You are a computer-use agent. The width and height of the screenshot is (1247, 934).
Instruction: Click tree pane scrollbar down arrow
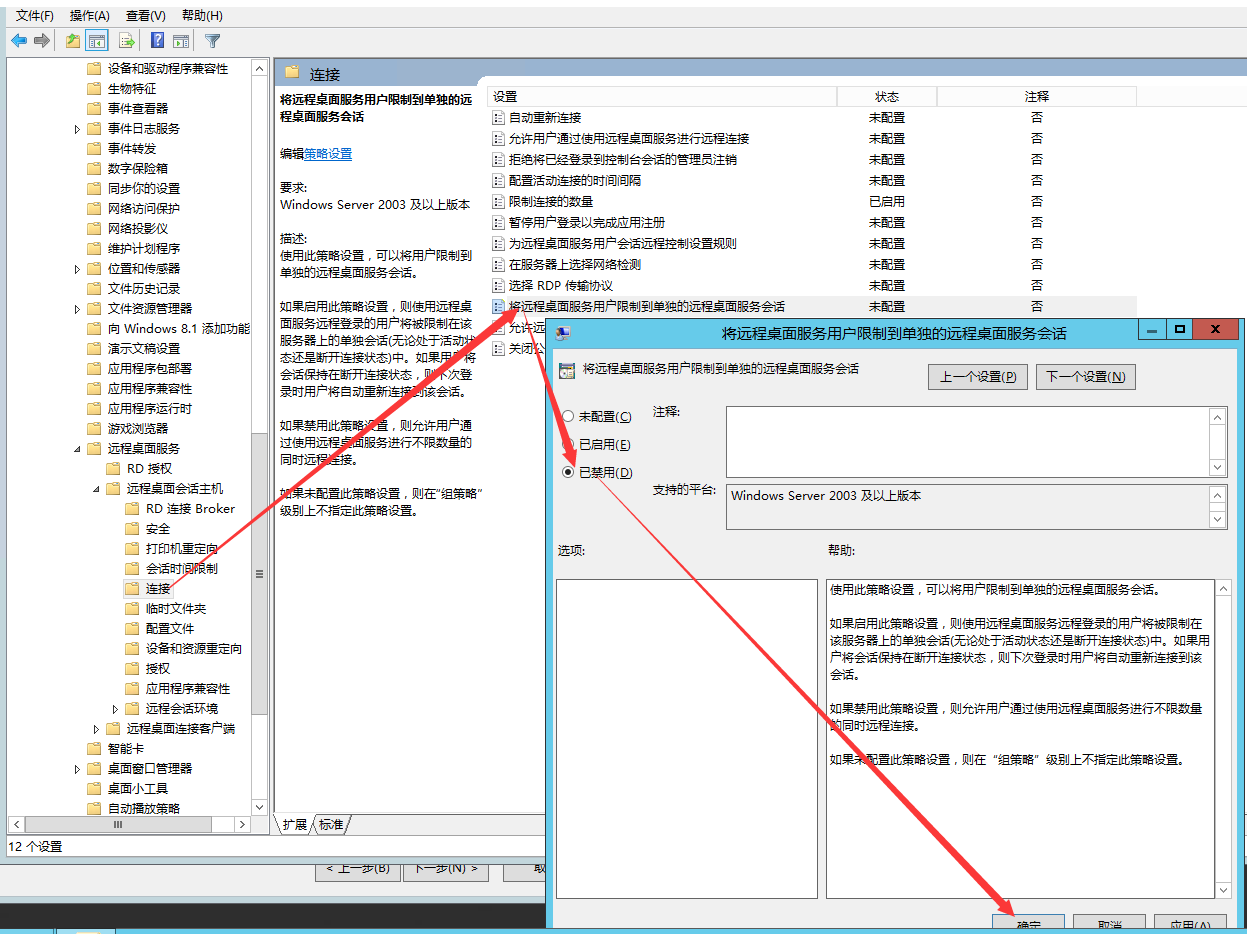[260, 807]
